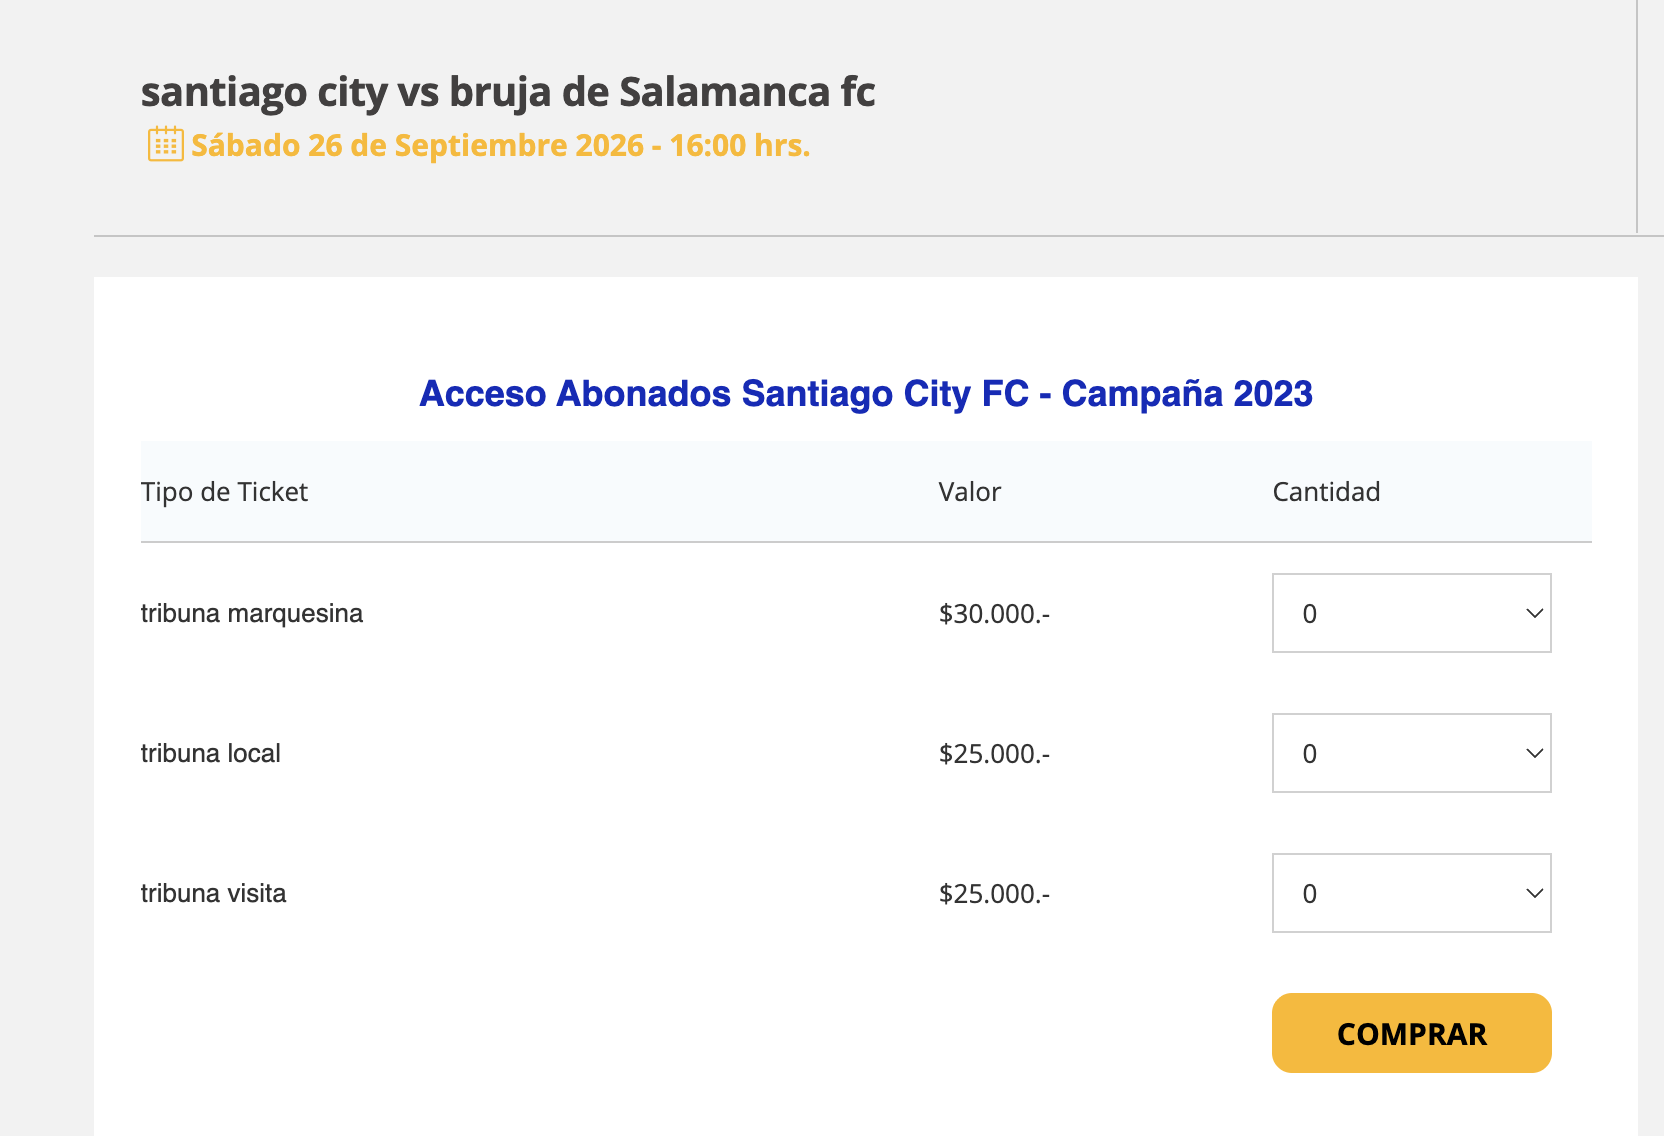Screen dimensions: 1664x1136
Task: Click the $25.000.- price for tribuna visita
Action: coord(994,893)
